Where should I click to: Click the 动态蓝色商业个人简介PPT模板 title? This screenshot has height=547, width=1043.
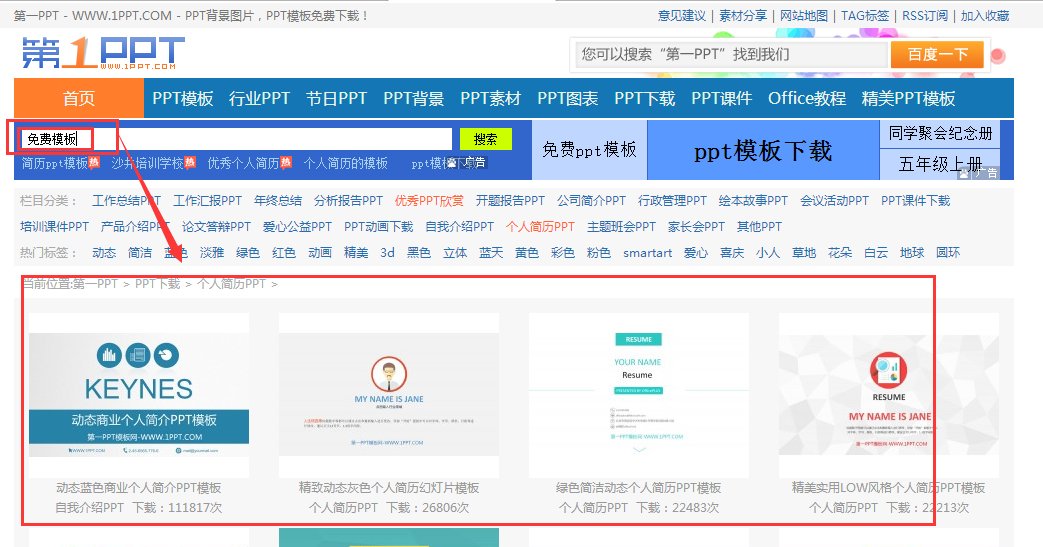[139, 488]
